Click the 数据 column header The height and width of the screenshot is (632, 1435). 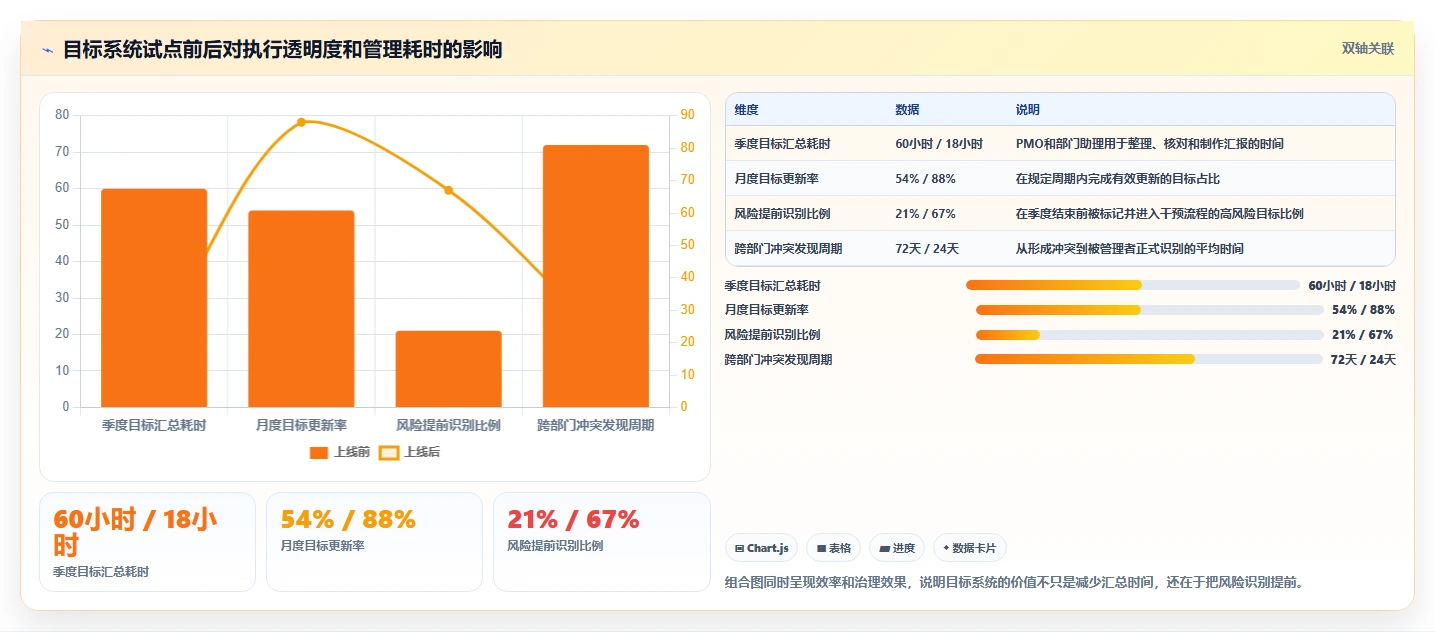(907, 110)
